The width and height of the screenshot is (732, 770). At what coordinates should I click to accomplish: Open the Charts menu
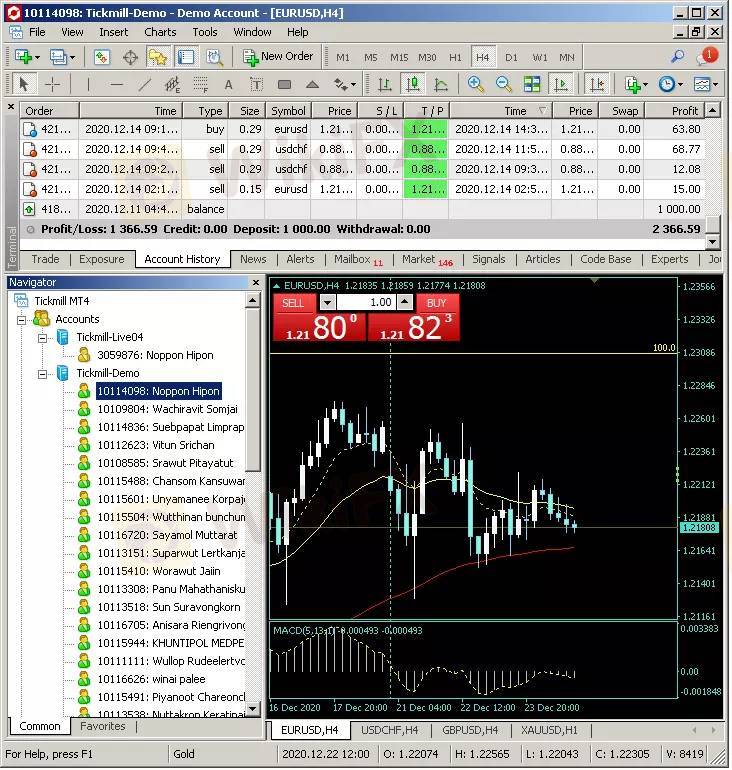coord(160,32)
